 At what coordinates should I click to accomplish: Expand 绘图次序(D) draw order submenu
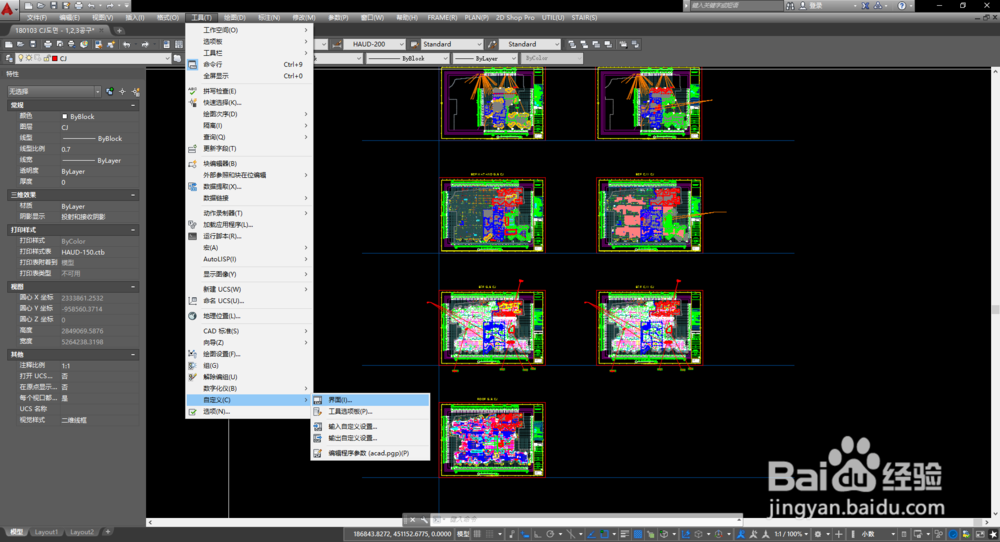pyautogui.click(x=249, y=114)
